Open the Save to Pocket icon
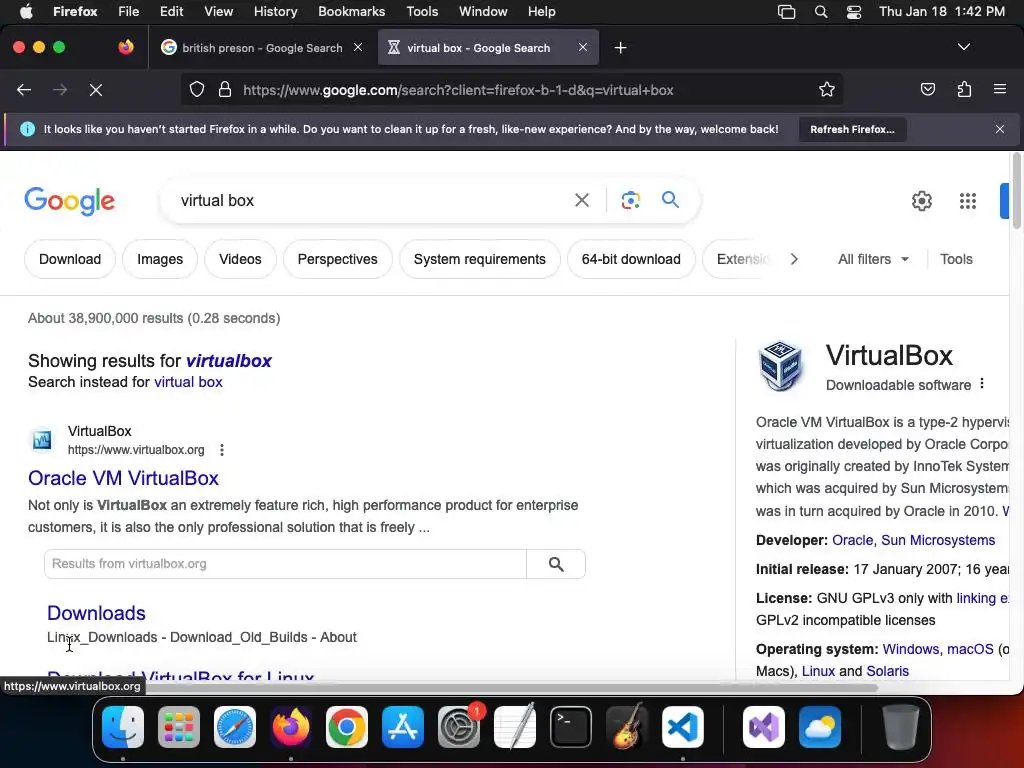Image resolution: width=1024 pixels, height=768 pixels. click(x=927, y=90)
